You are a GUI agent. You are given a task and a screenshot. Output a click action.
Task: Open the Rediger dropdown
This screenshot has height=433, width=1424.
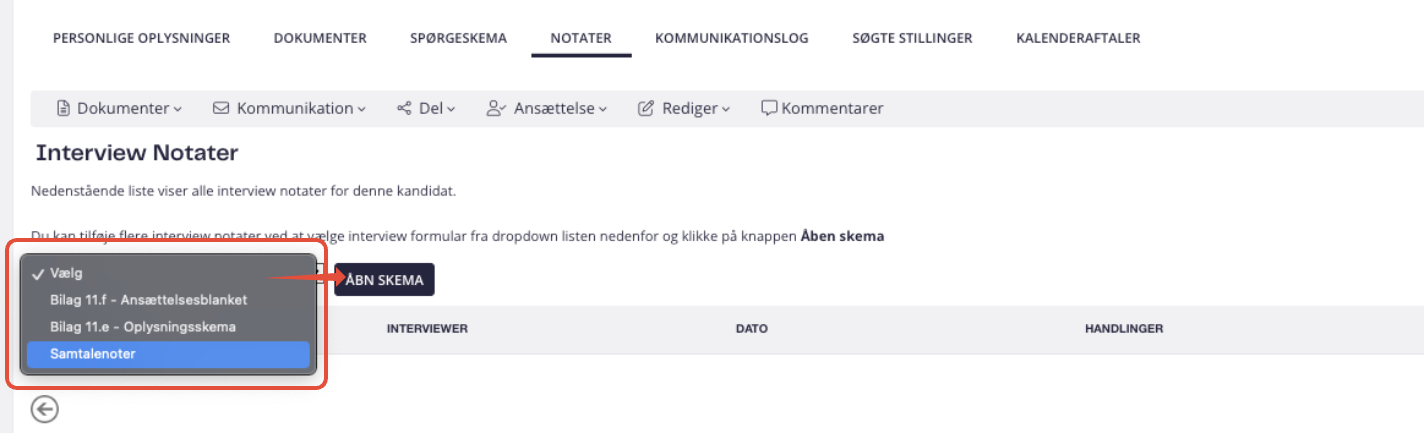coord(684,108)
